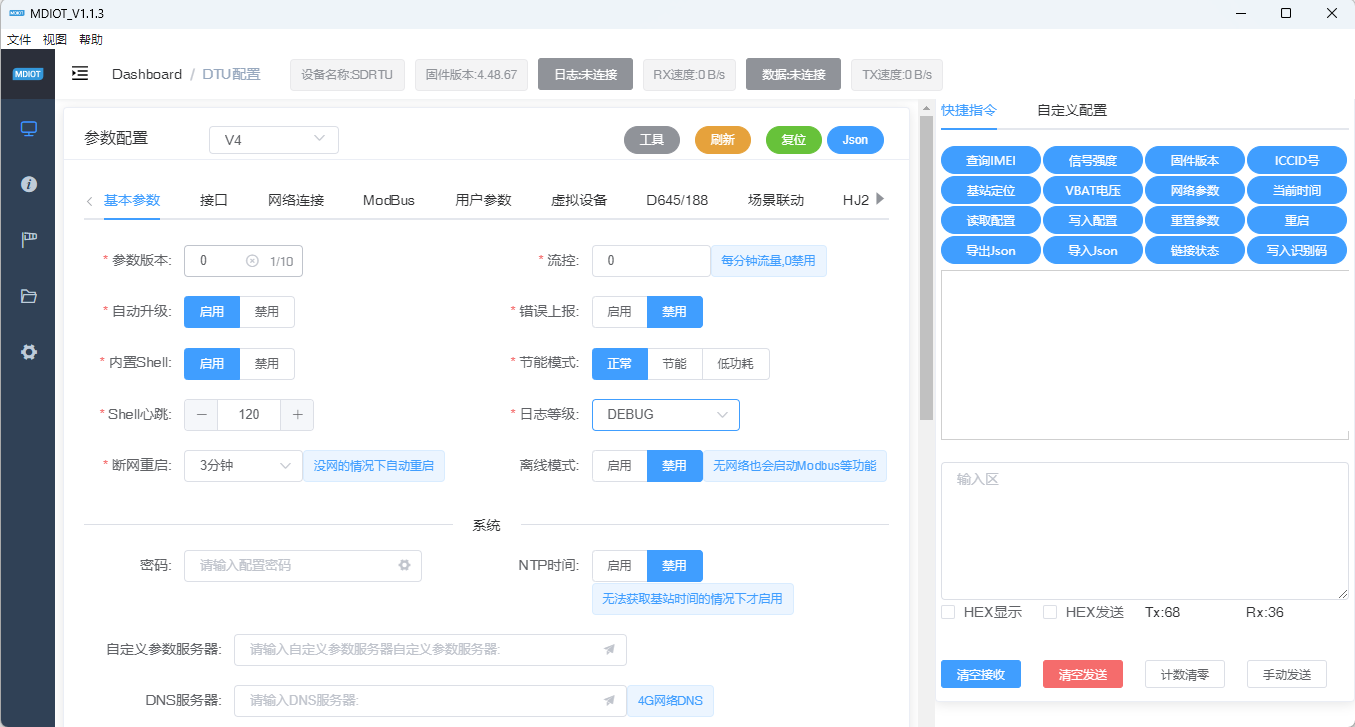Click the 密码 input field

(303, 565)
